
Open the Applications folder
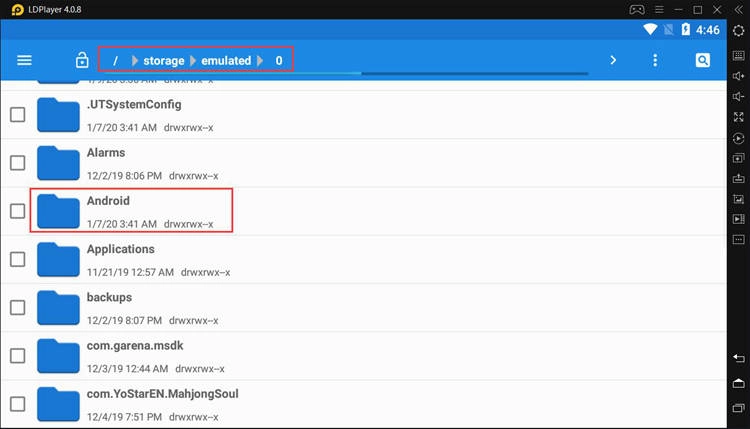coord(120,249)
